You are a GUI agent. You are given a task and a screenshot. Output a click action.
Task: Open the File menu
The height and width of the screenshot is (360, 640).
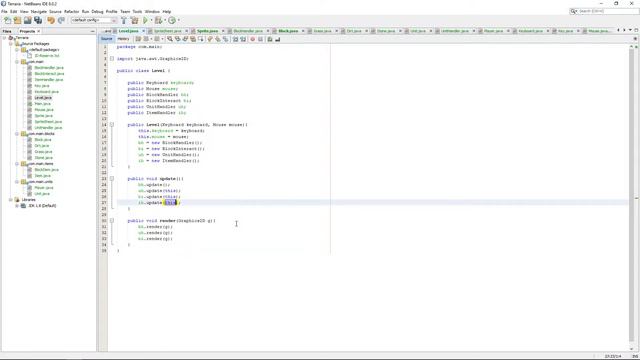pos(4,11)
